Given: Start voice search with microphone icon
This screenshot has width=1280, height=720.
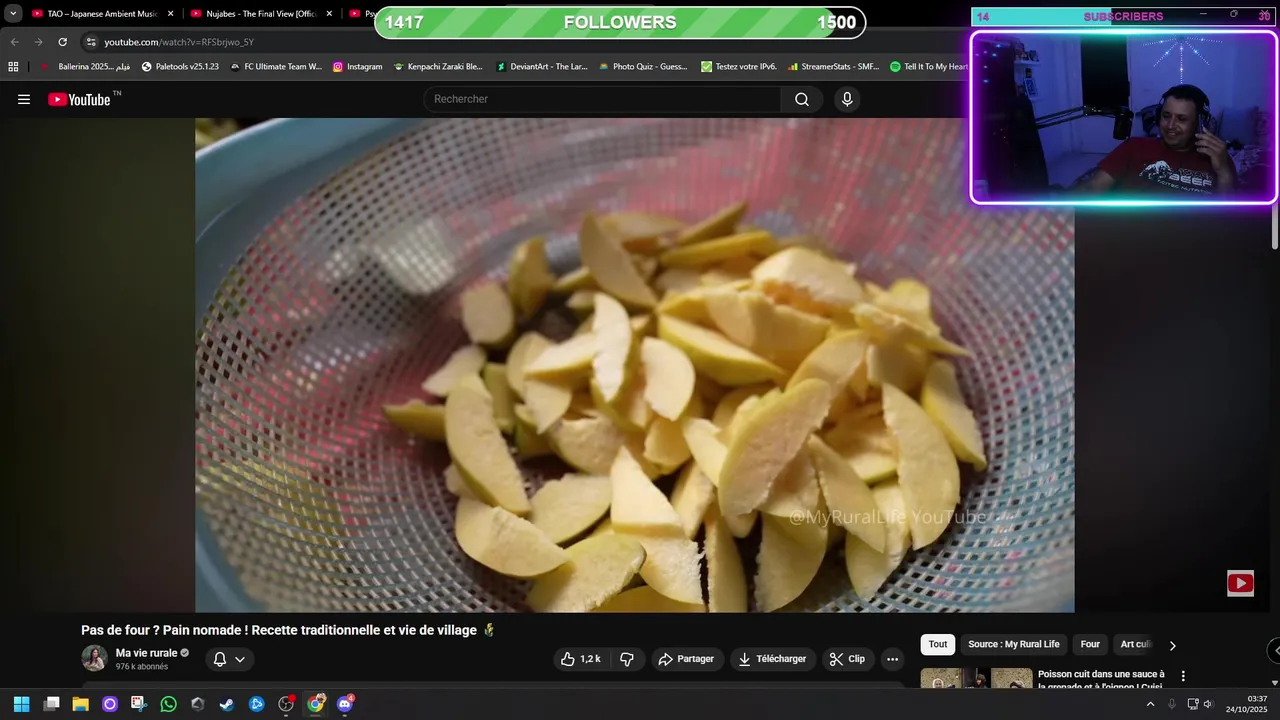Looking at the screenshot, I should [847, 99].
